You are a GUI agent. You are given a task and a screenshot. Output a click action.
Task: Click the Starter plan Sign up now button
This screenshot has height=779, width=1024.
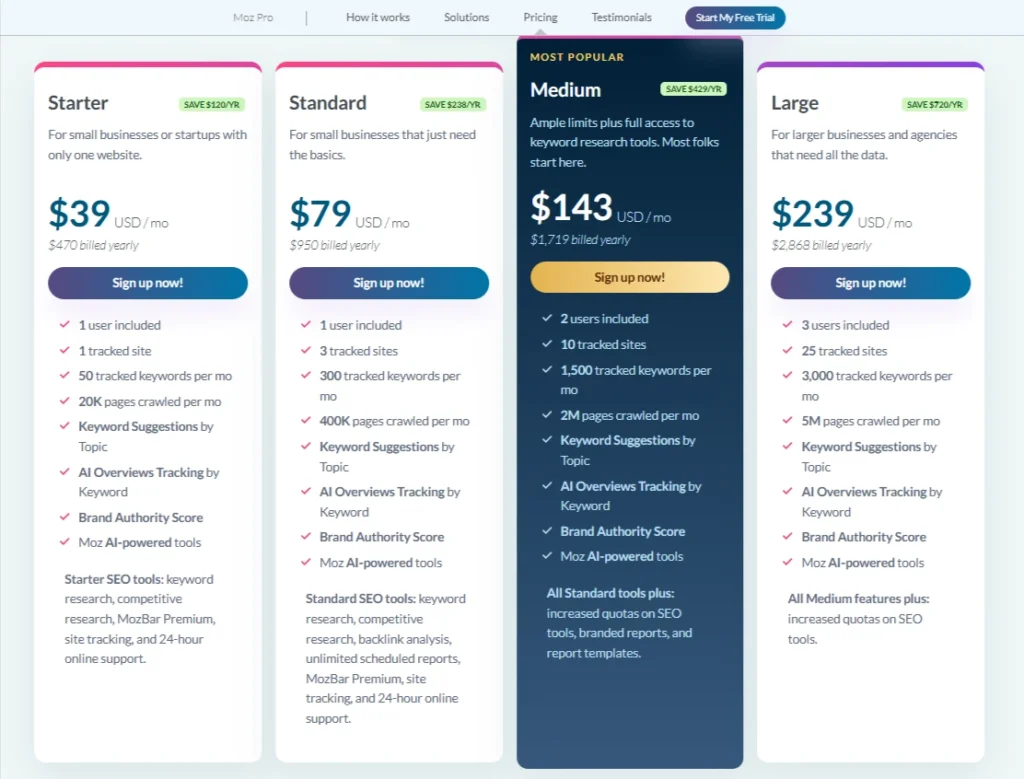(148, 283)
